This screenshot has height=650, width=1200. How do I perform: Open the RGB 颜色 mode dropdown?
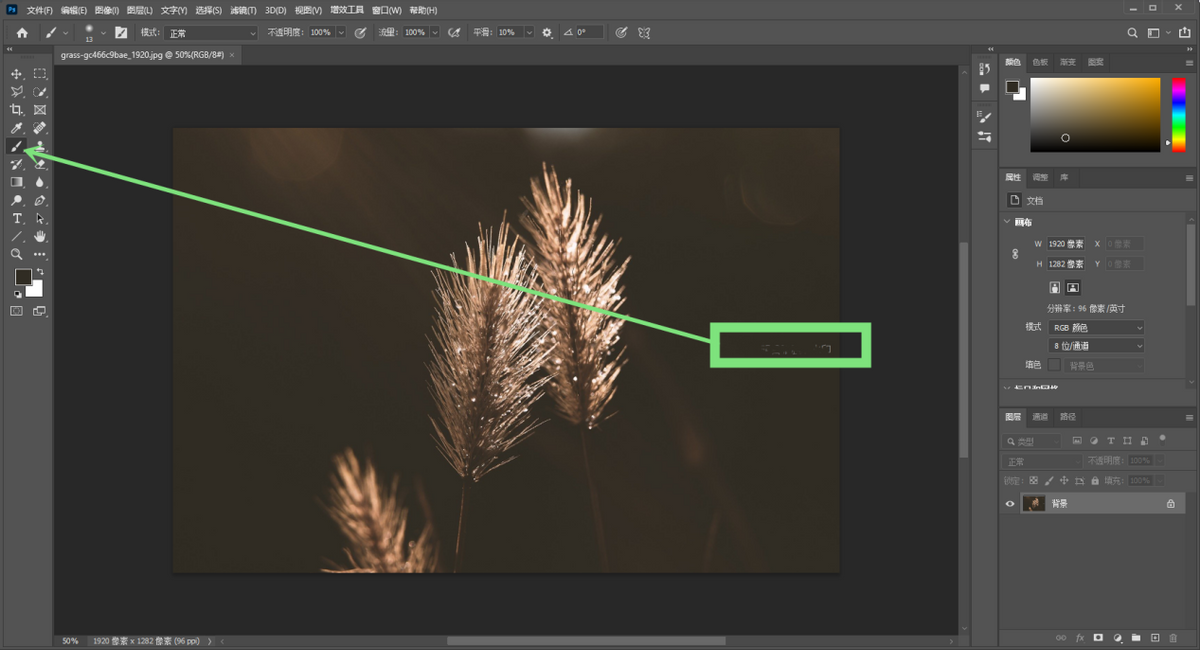coord(1097,328)
